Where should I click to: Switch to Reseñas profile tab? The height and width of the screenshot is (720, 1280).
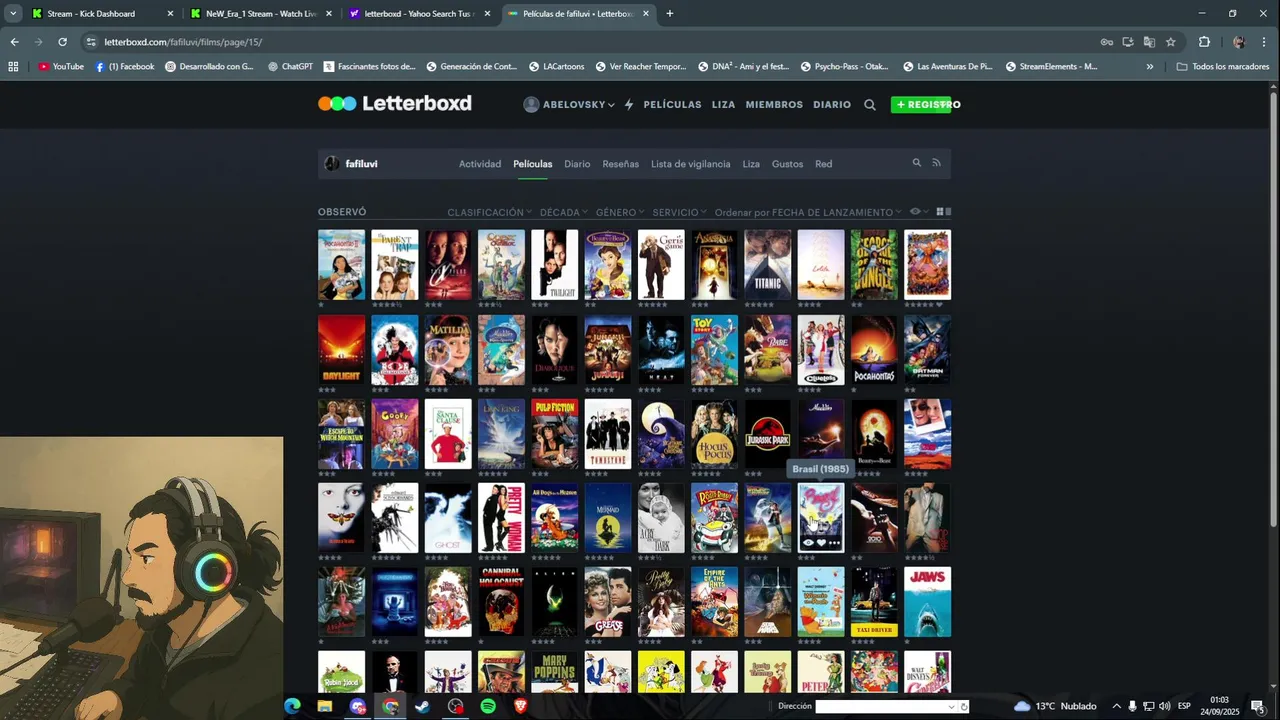point(620,164)
